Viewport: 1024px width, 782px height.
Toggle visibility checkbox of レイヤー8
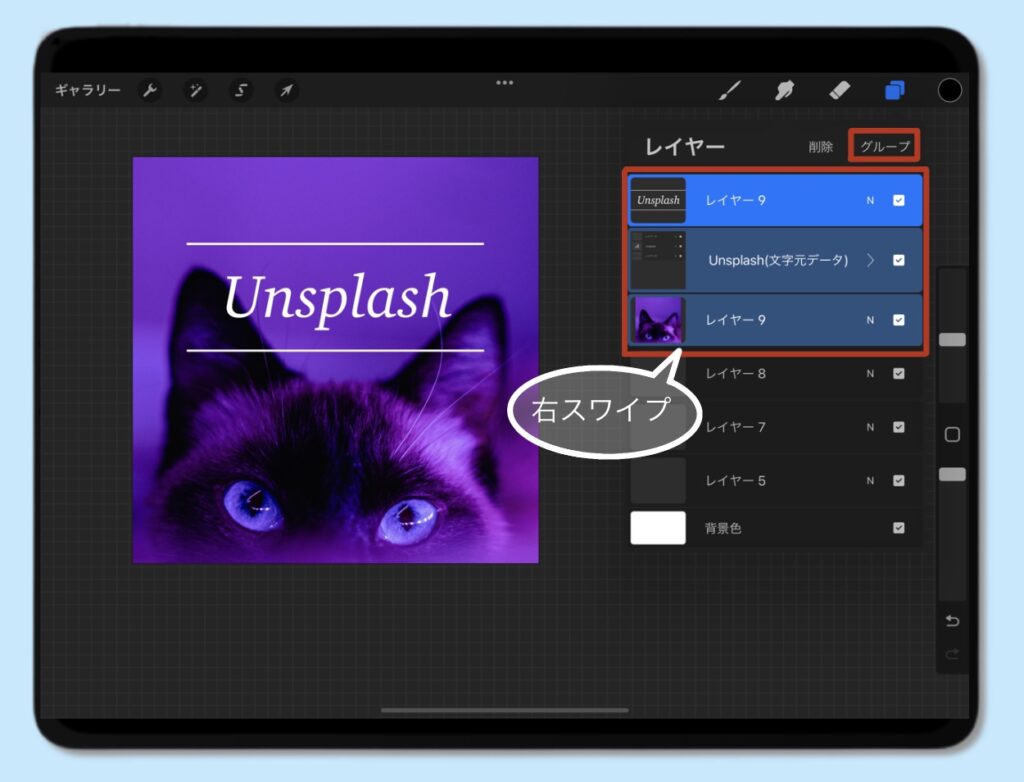coord(899,374)
